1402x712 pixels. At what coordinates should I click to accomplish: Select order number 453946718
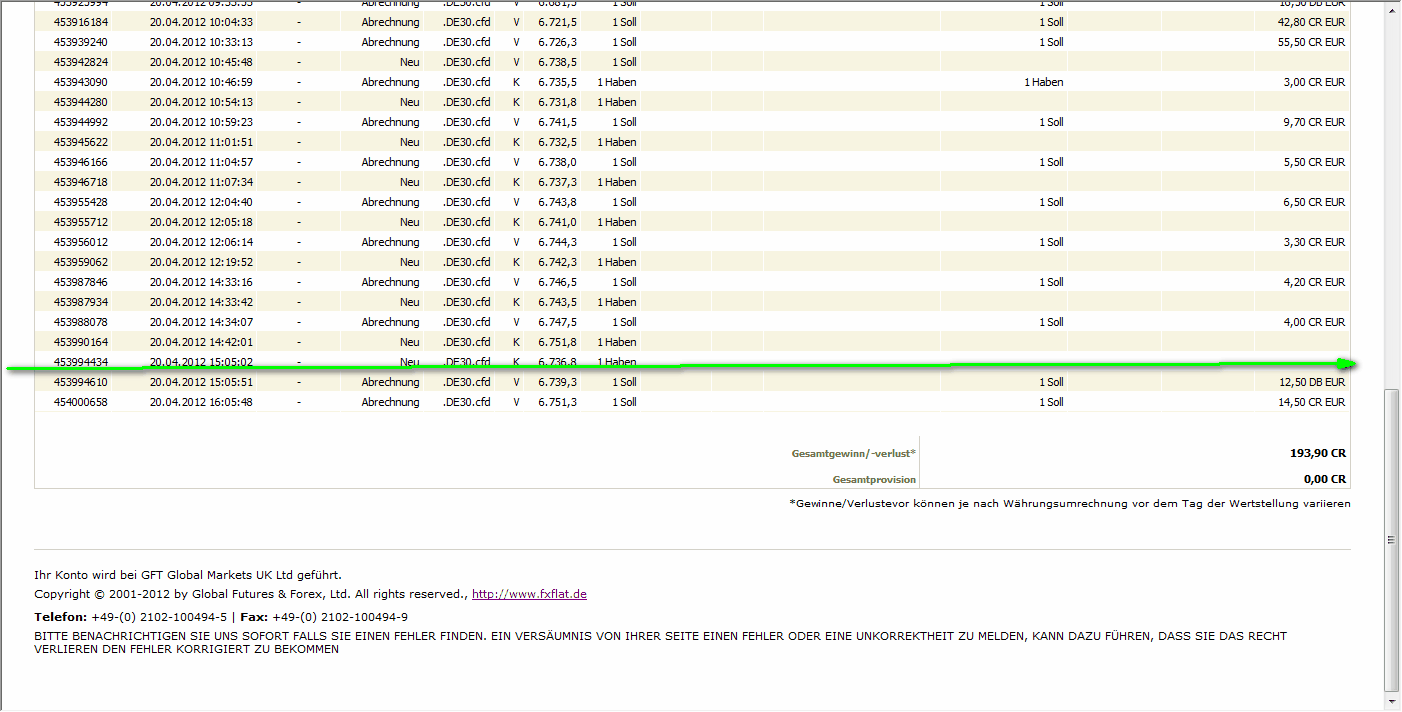pos(81,182)
